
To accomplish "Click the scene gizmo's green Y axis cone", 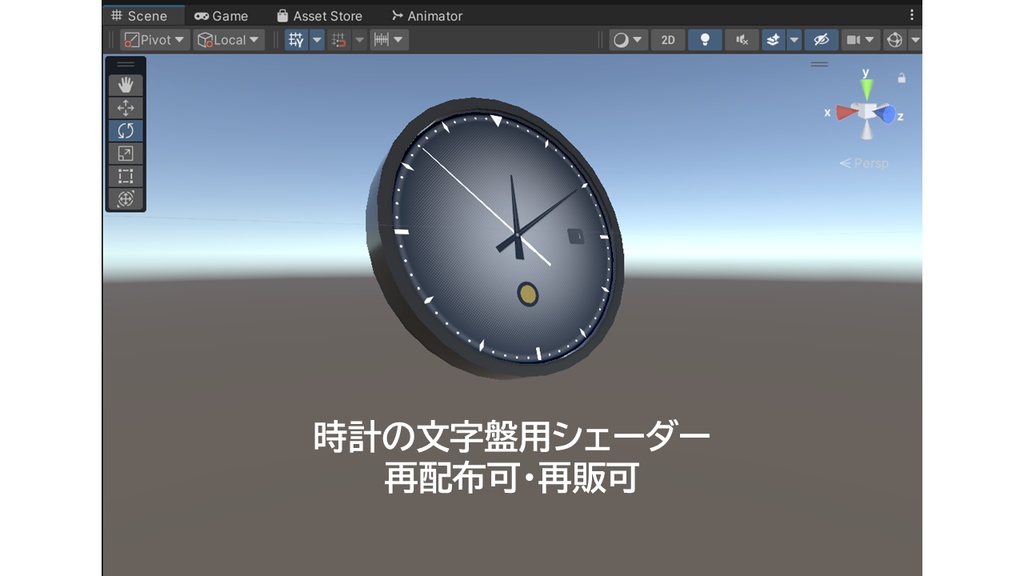I will coord(866,88).
